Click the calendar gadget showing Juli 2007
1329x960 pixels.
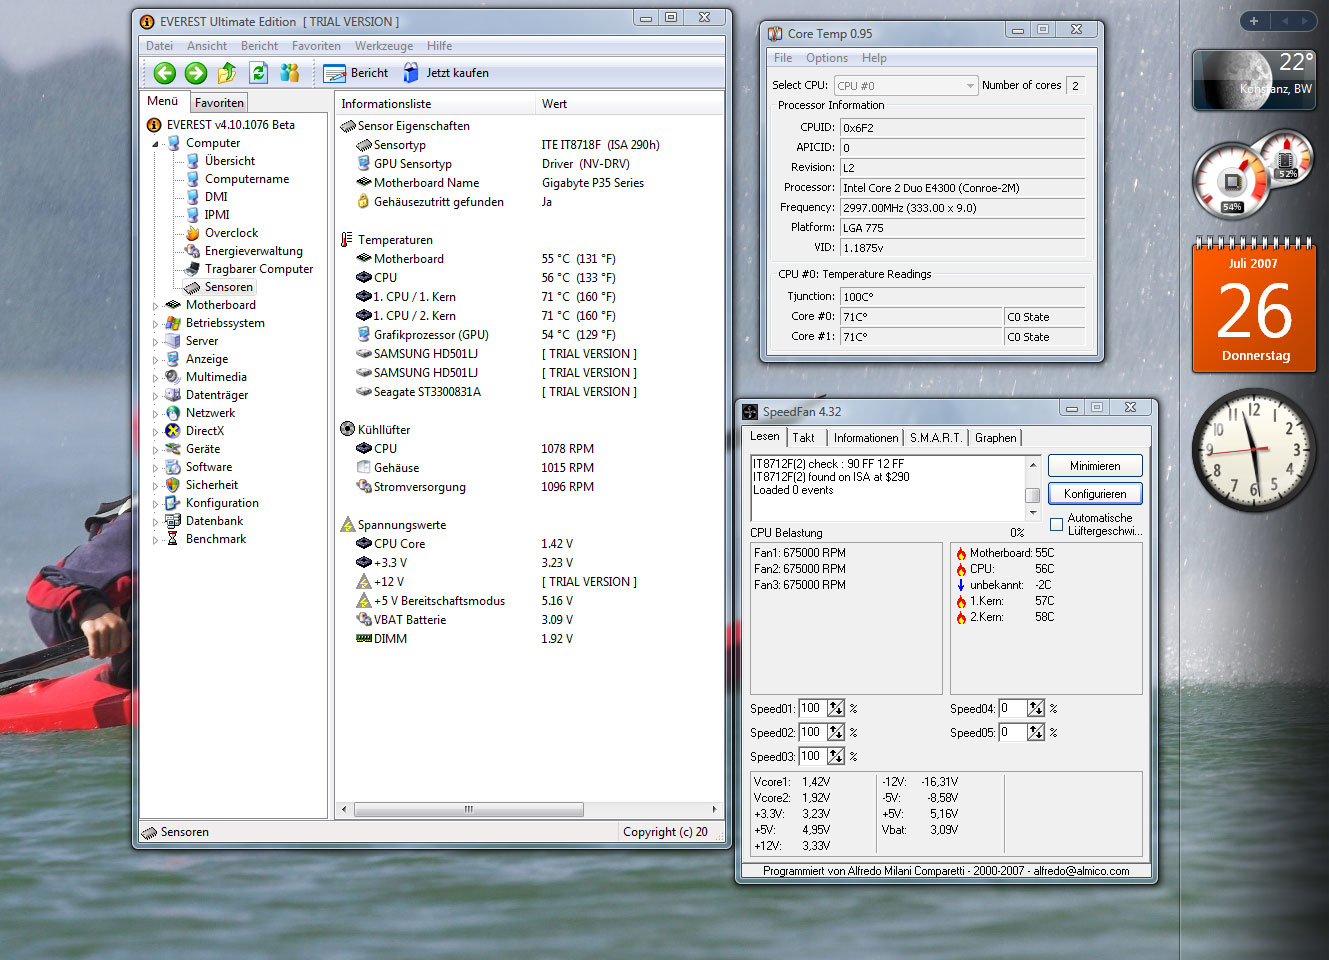tap(1254, 306)
